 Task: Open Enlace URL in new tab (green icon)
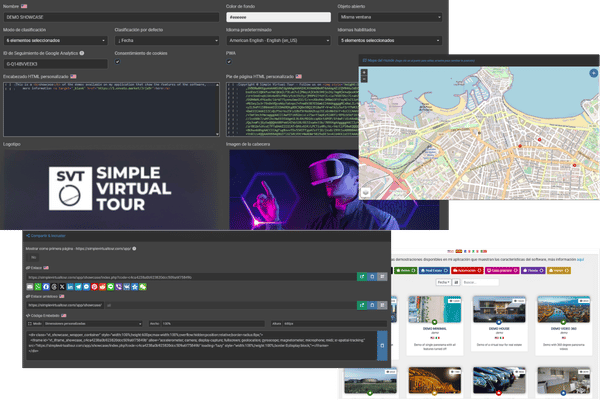point(362,276)
